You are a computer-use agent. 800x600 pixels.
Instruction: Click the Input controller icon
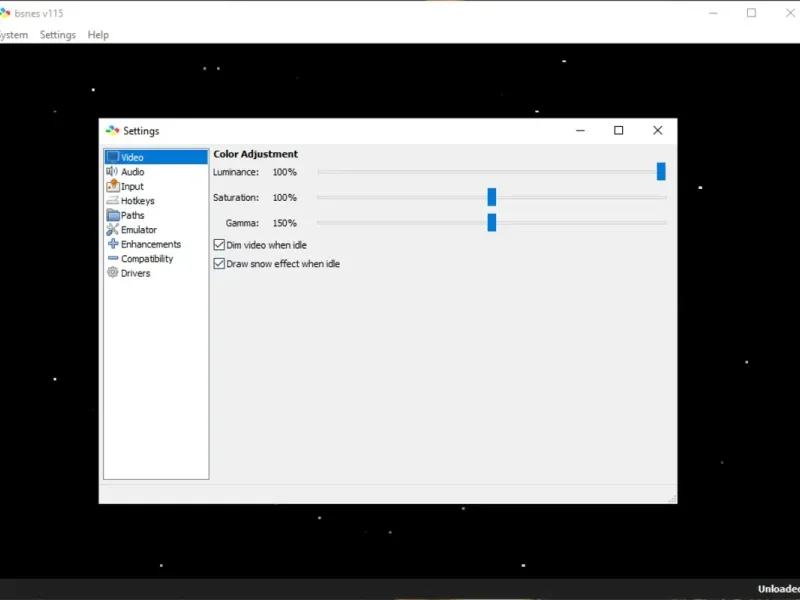[x=113, y=186]
